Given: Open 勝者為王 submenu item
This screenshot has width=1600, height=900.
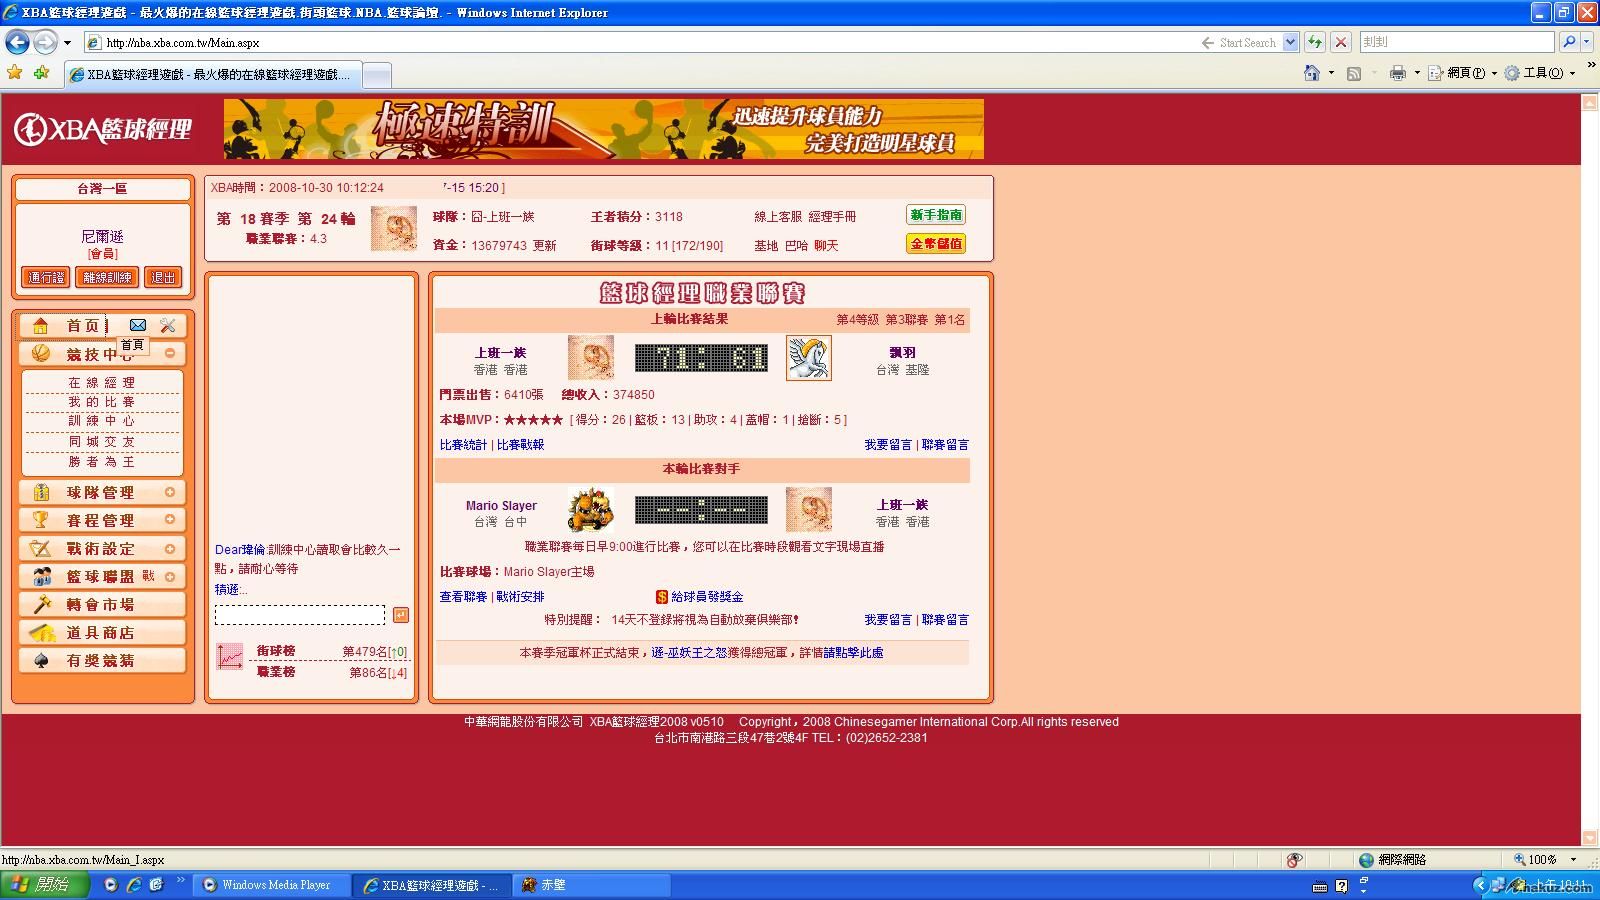Looking at the screenshot, I should 102,461.
